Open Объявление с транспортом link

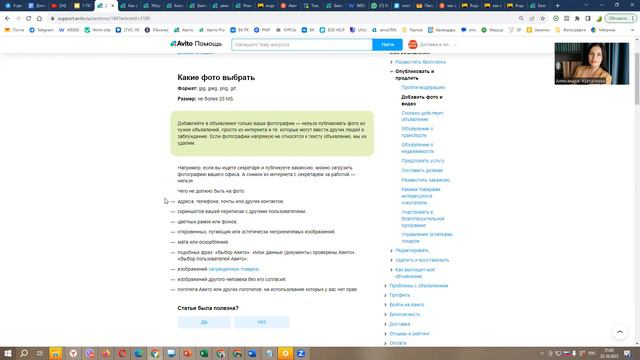click(x=417, y=132)
